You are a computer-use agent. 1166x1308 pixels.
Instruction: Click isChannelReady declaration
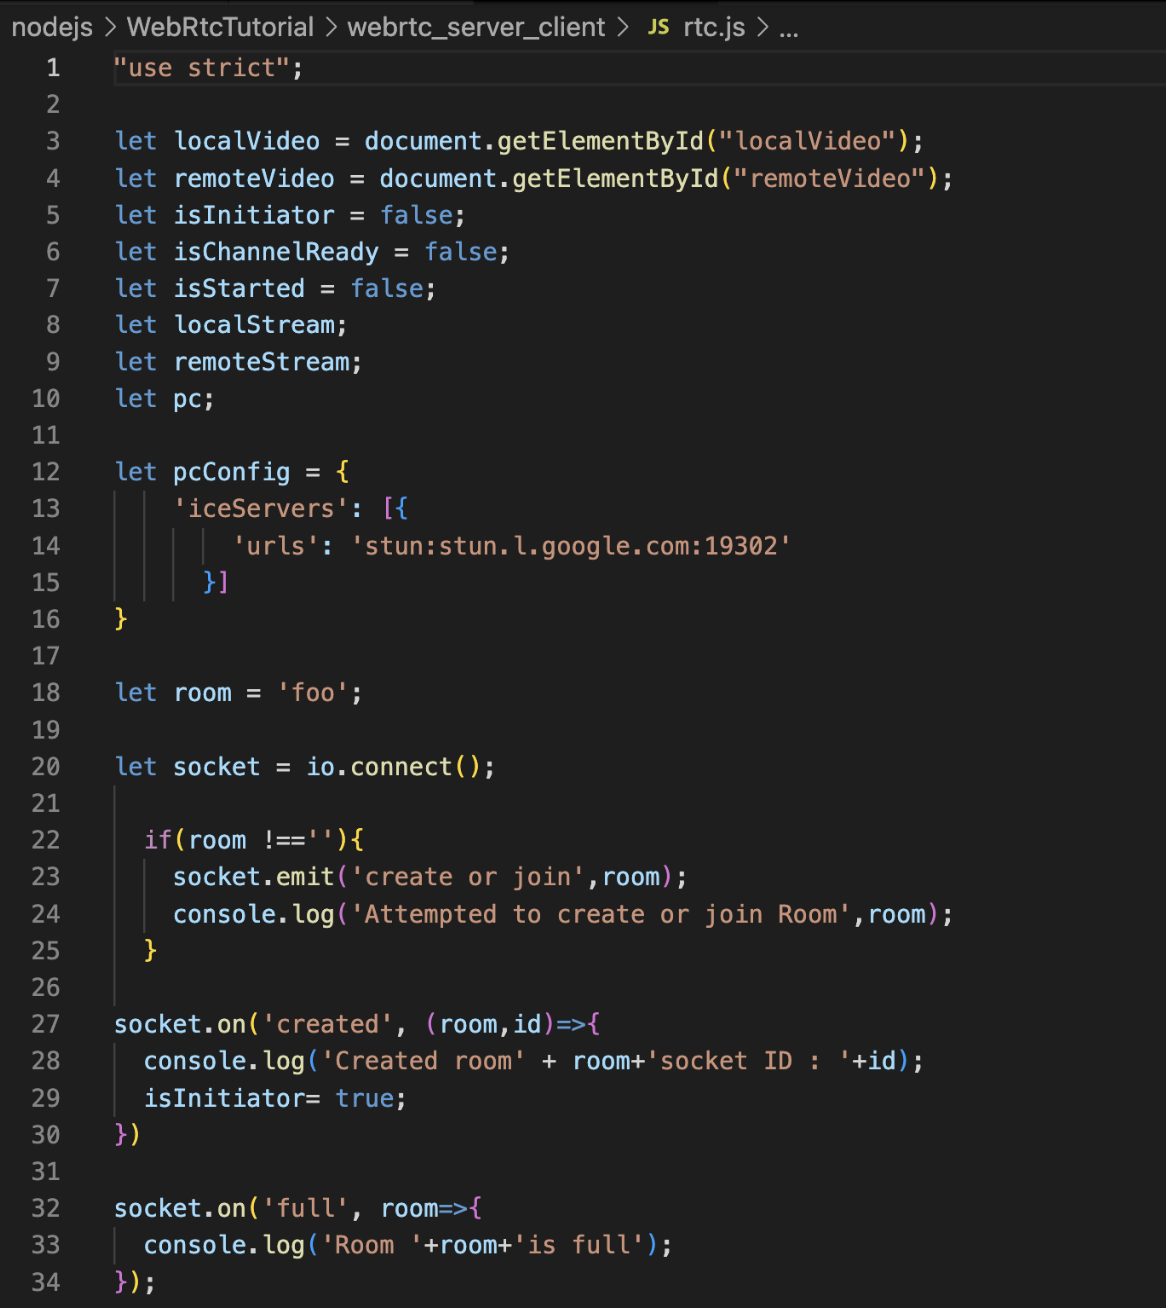coord(276,252)
